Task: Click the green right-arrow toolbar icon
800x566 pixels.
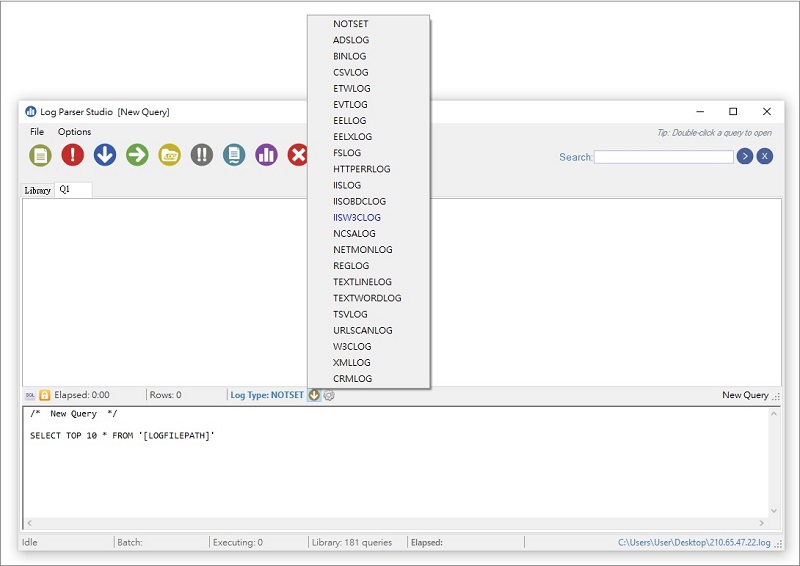Action: [x=137, y=155]
